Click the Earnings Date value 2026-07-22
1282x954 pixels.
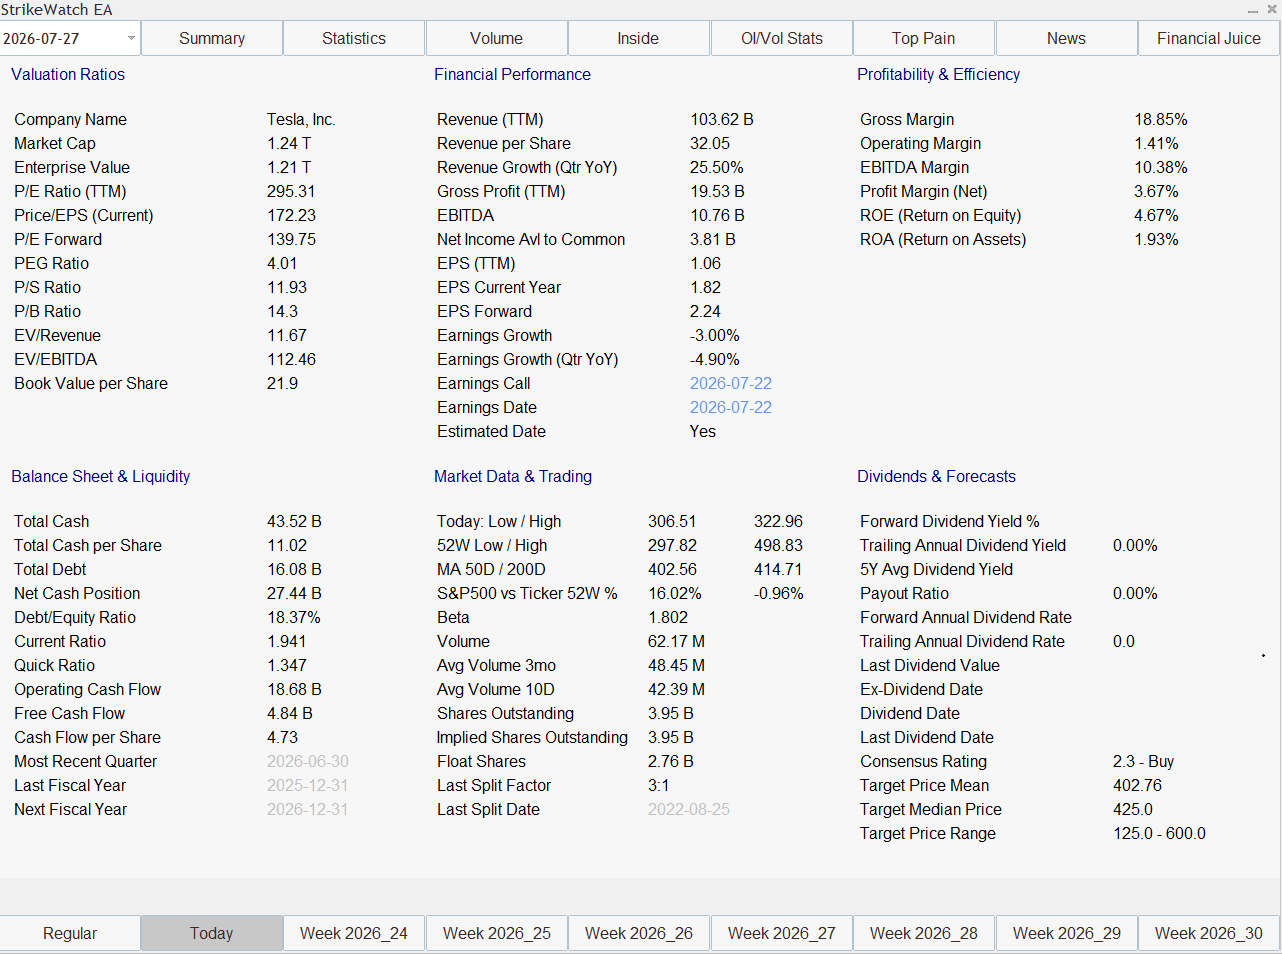click(x=731, y=408)
